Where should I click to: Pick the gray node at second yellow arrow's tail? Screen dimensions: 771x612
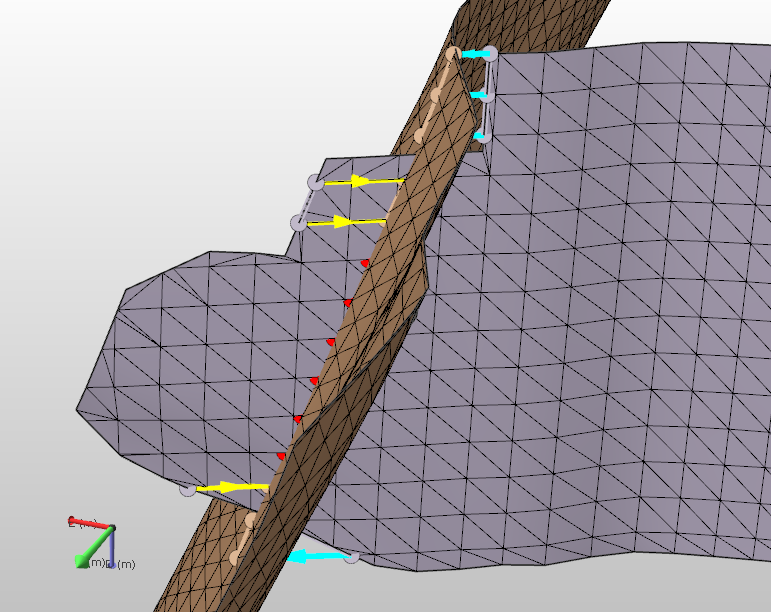click(x=297, y=222)
